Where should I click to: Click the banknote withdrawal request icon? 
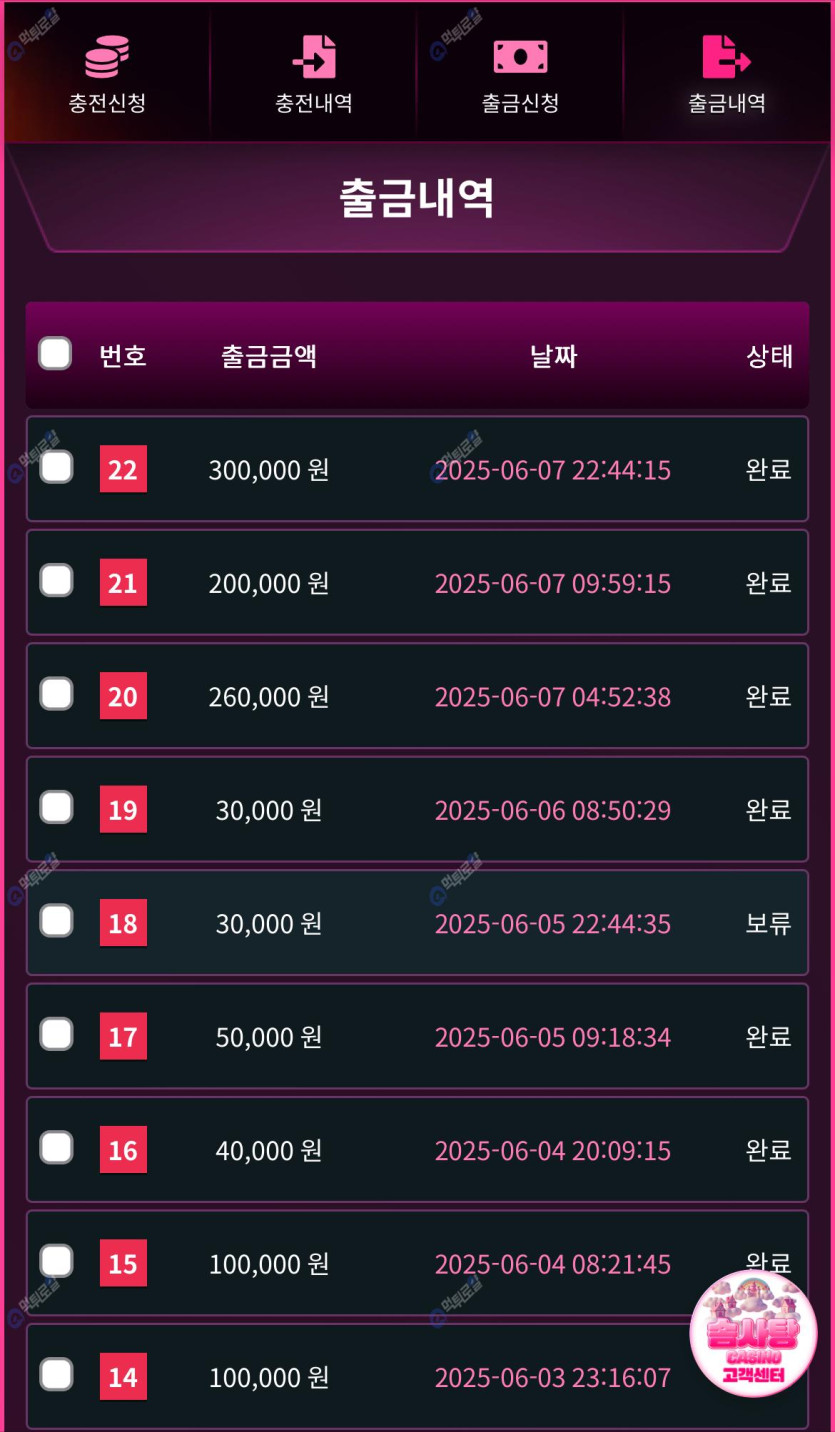520,56
